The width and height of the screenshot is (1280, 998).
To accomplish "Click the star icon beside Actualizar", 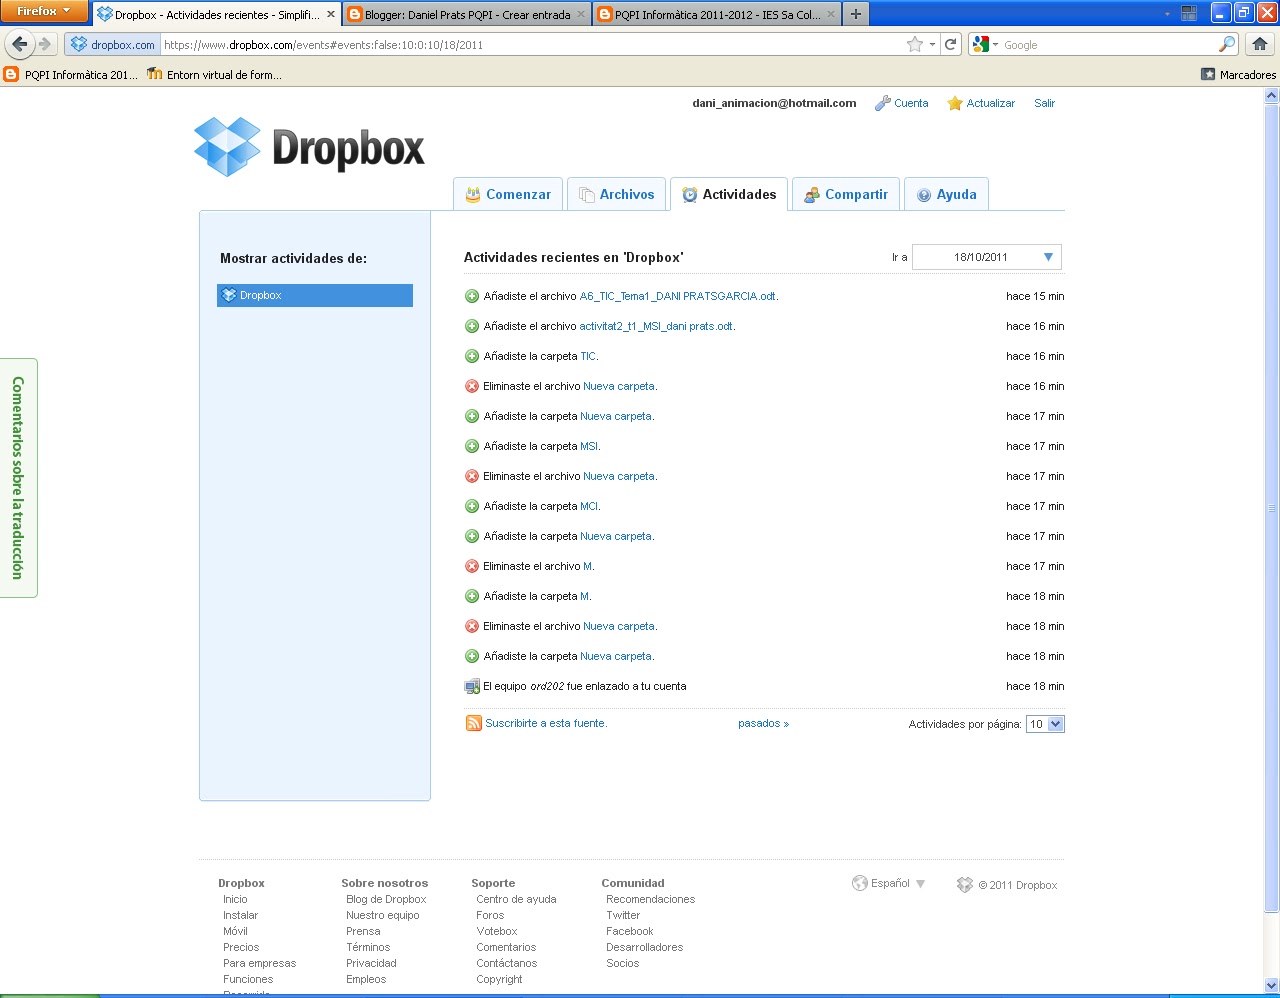I will click(x=955, y=103).
